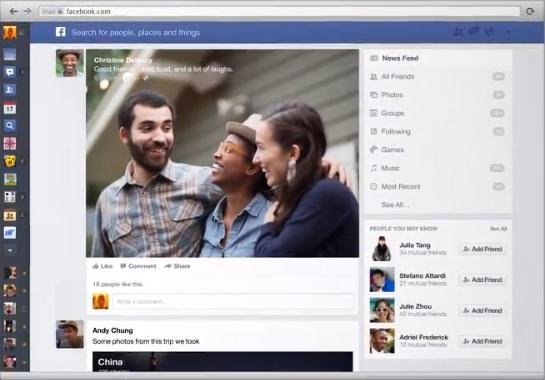Open Adriel Frederick's profile picture
This screenshot has height=380, width=545.
tap(382, 341)
